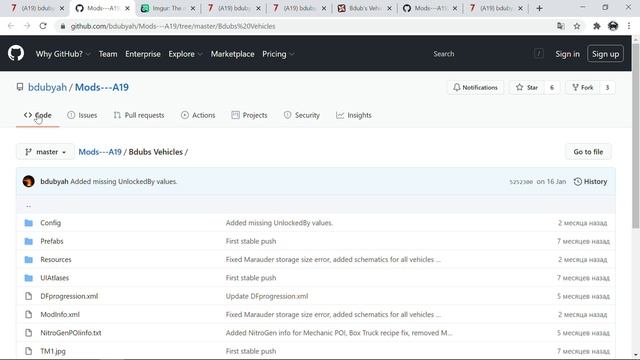Screen dimensions: 640x360
Task: Star the repository
Action: pyautogui.click(x=527, y=87)
